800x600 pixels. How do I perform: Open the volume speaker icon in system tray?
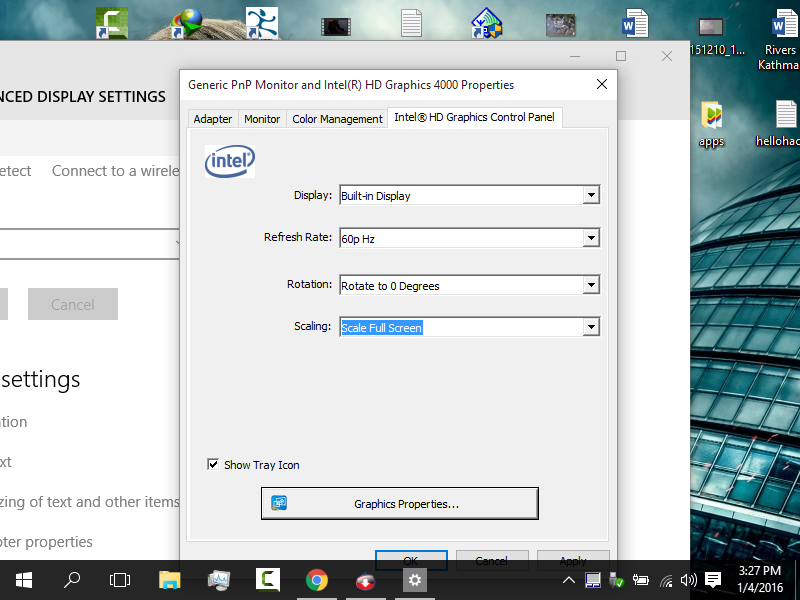(688, 579)
